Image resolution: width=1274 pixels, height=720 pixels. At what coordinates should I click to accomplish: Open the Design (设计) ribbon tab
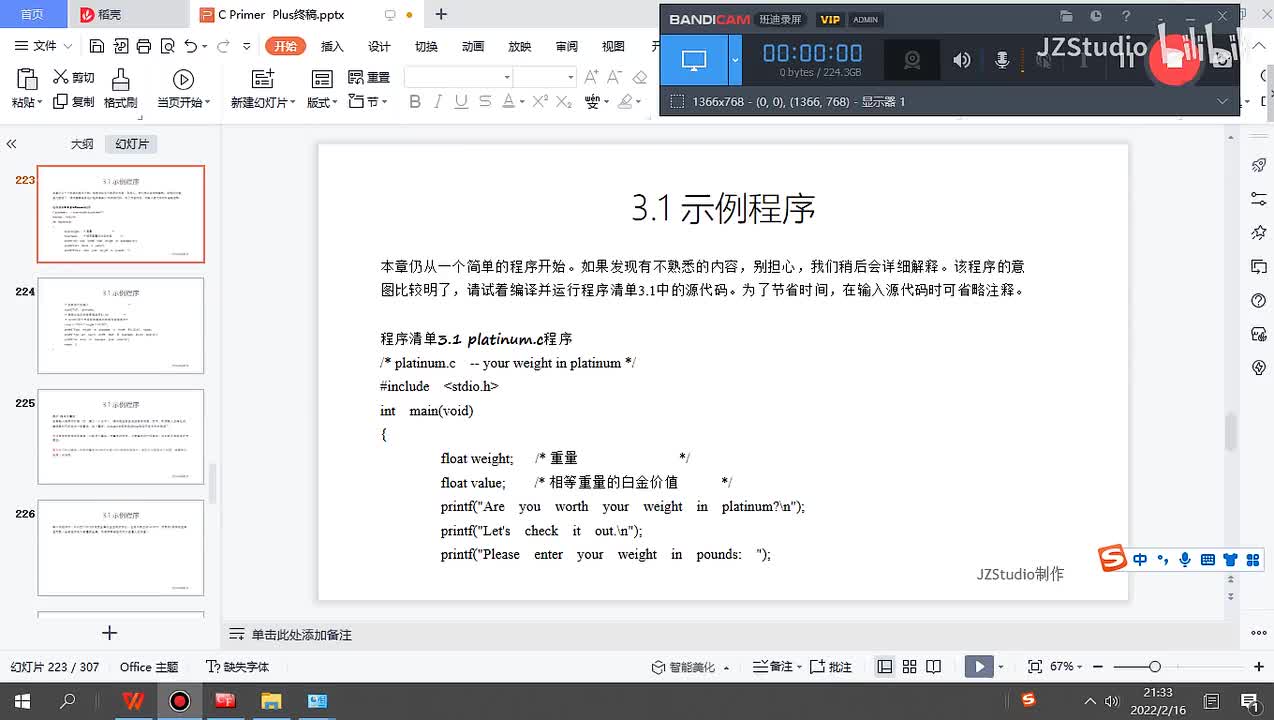[379, 46]
